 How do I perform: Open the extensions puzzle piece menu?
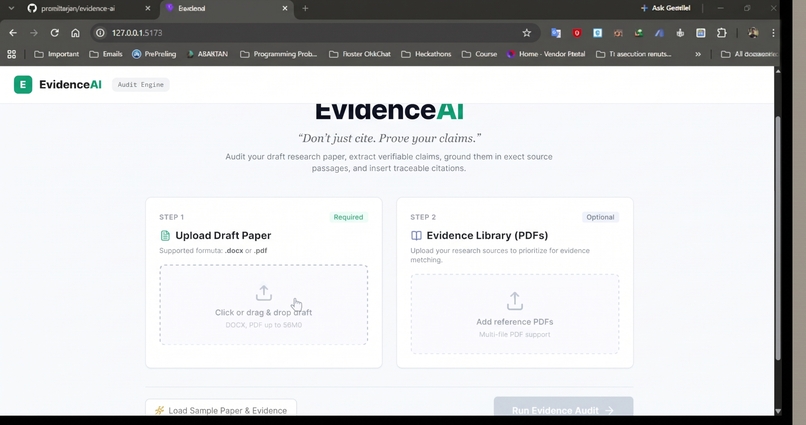pyautogui.click(x=722, y=33)
